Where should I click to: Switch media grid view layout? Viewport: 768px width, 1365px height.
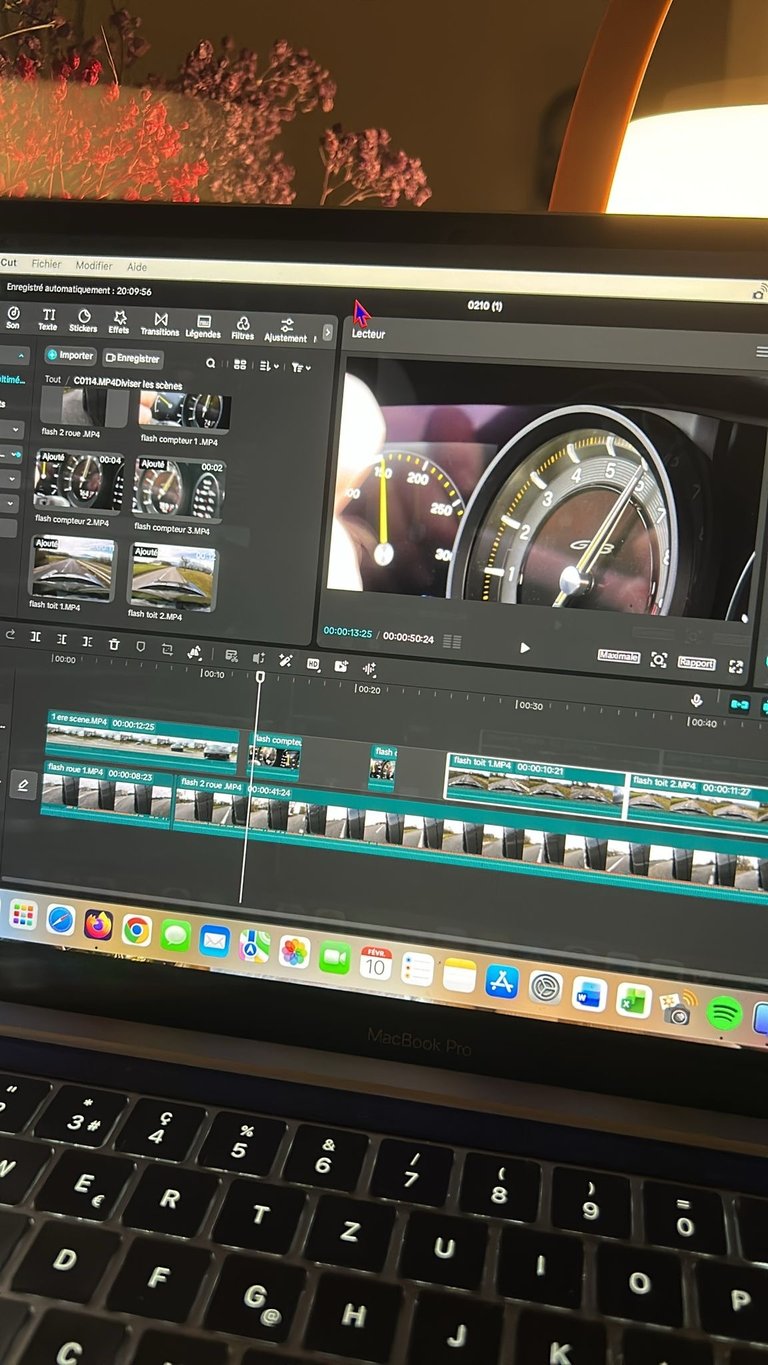pyautogui.click(x=240, y=365)
